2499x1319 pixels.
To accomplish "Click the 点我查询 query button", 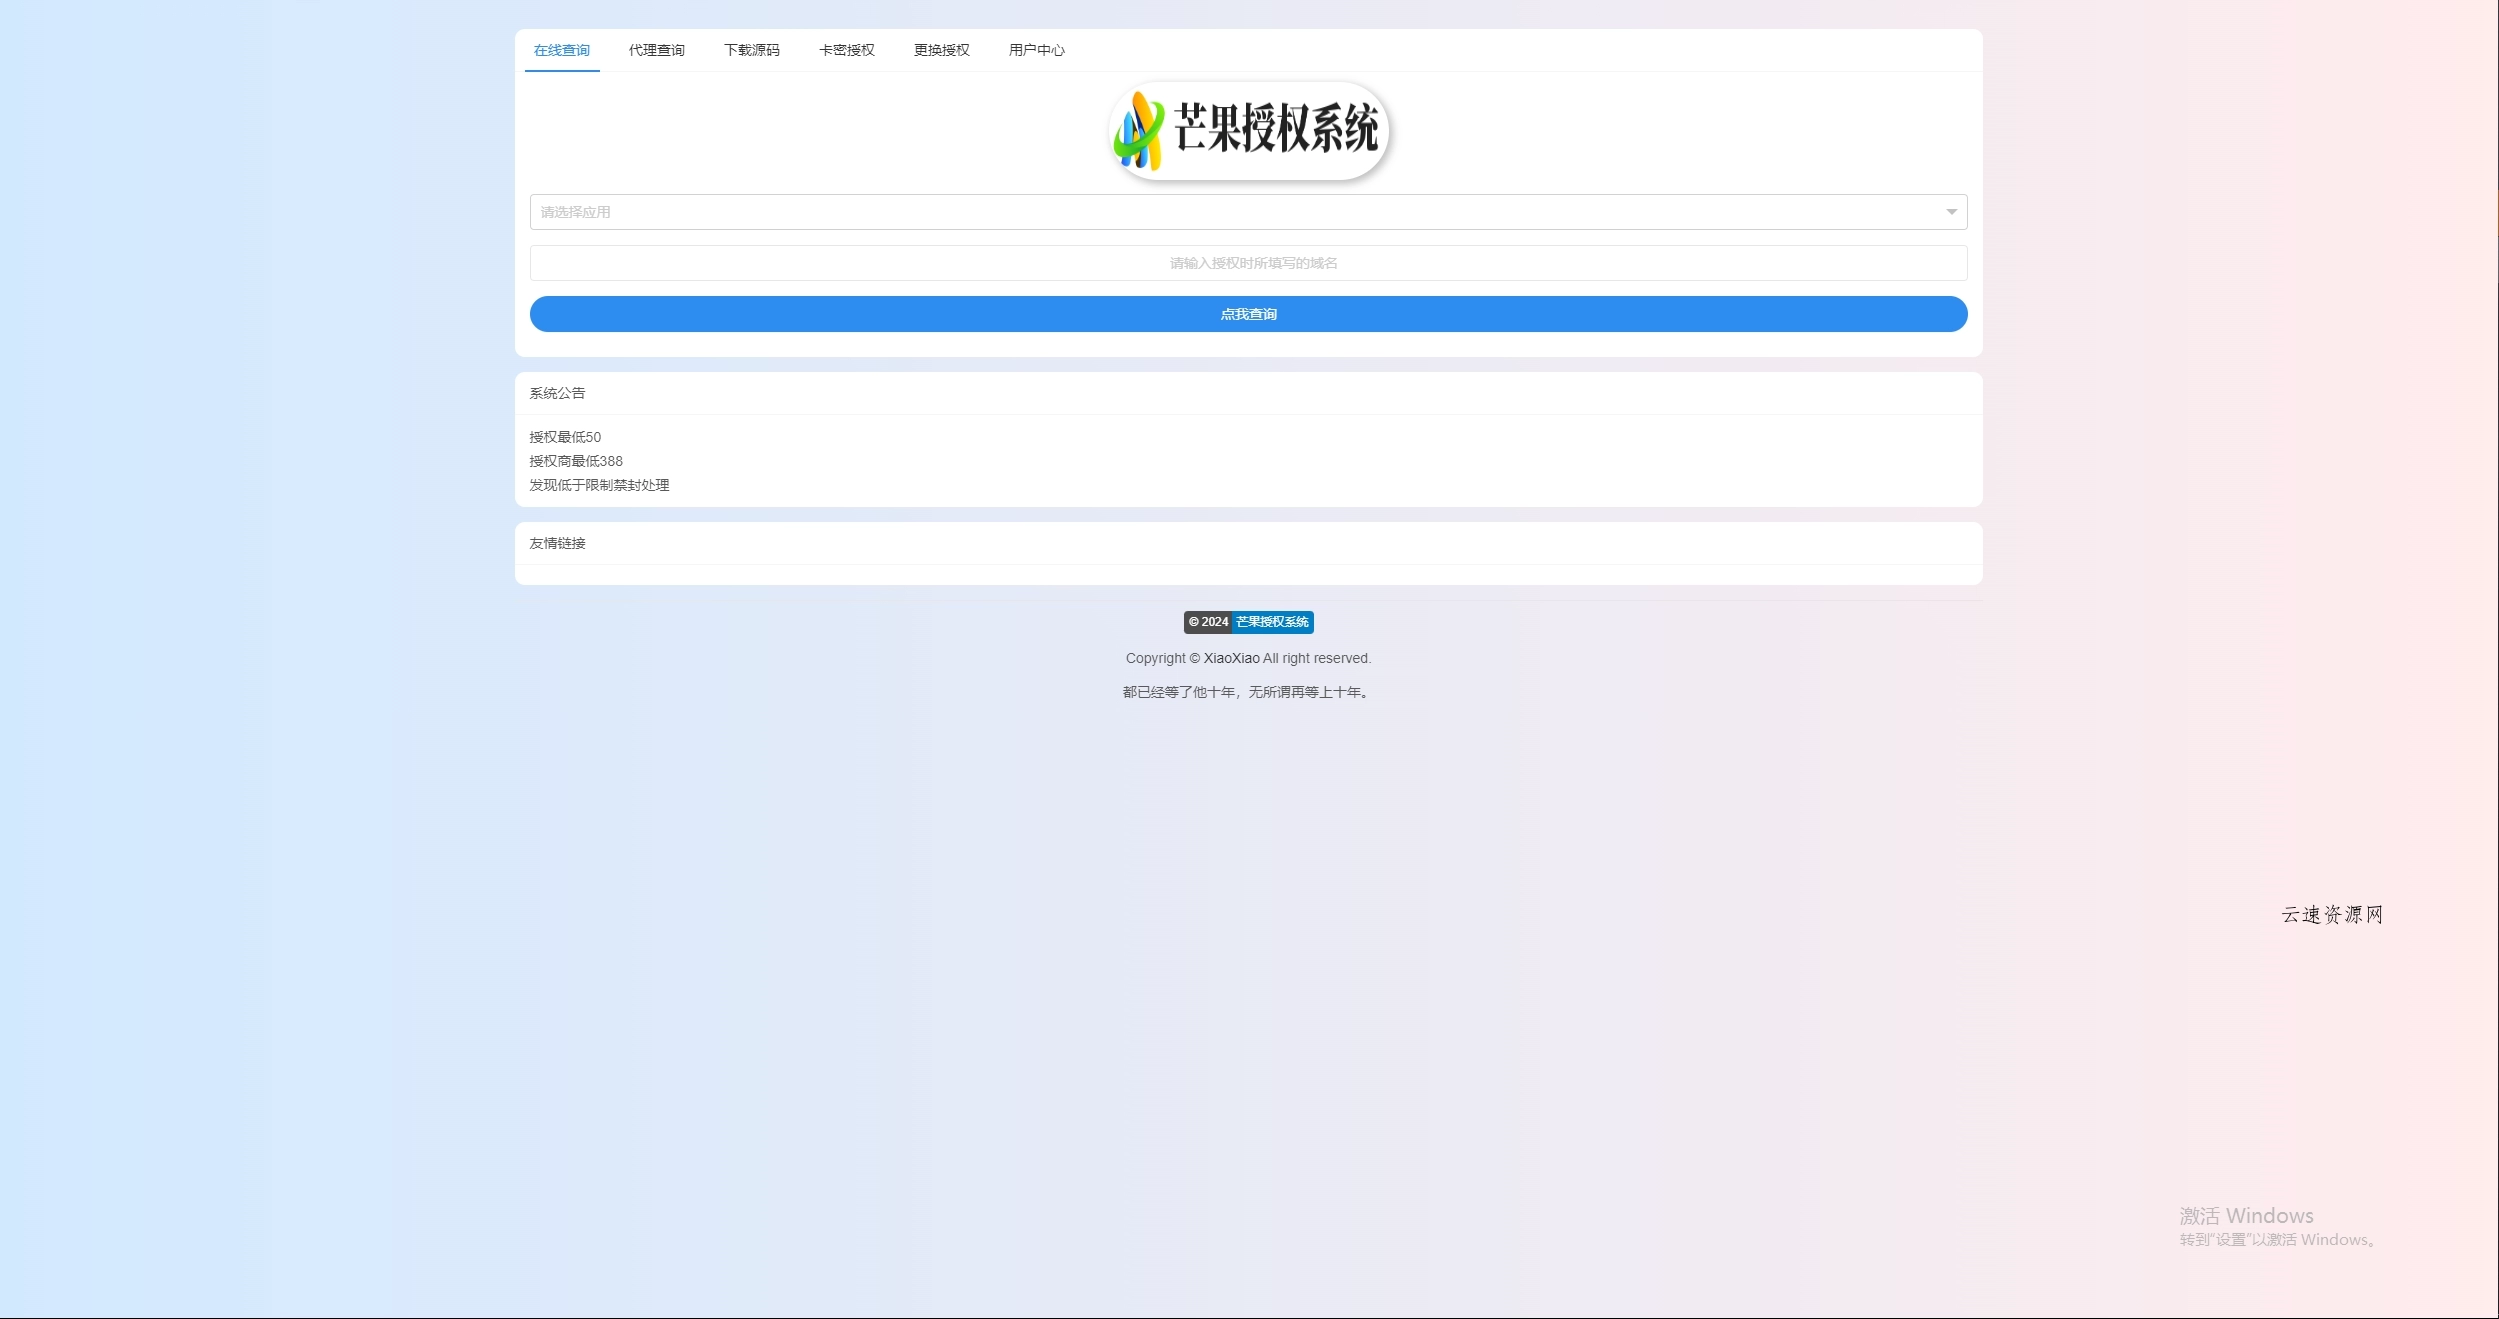I will click(x=1248, y=313).
